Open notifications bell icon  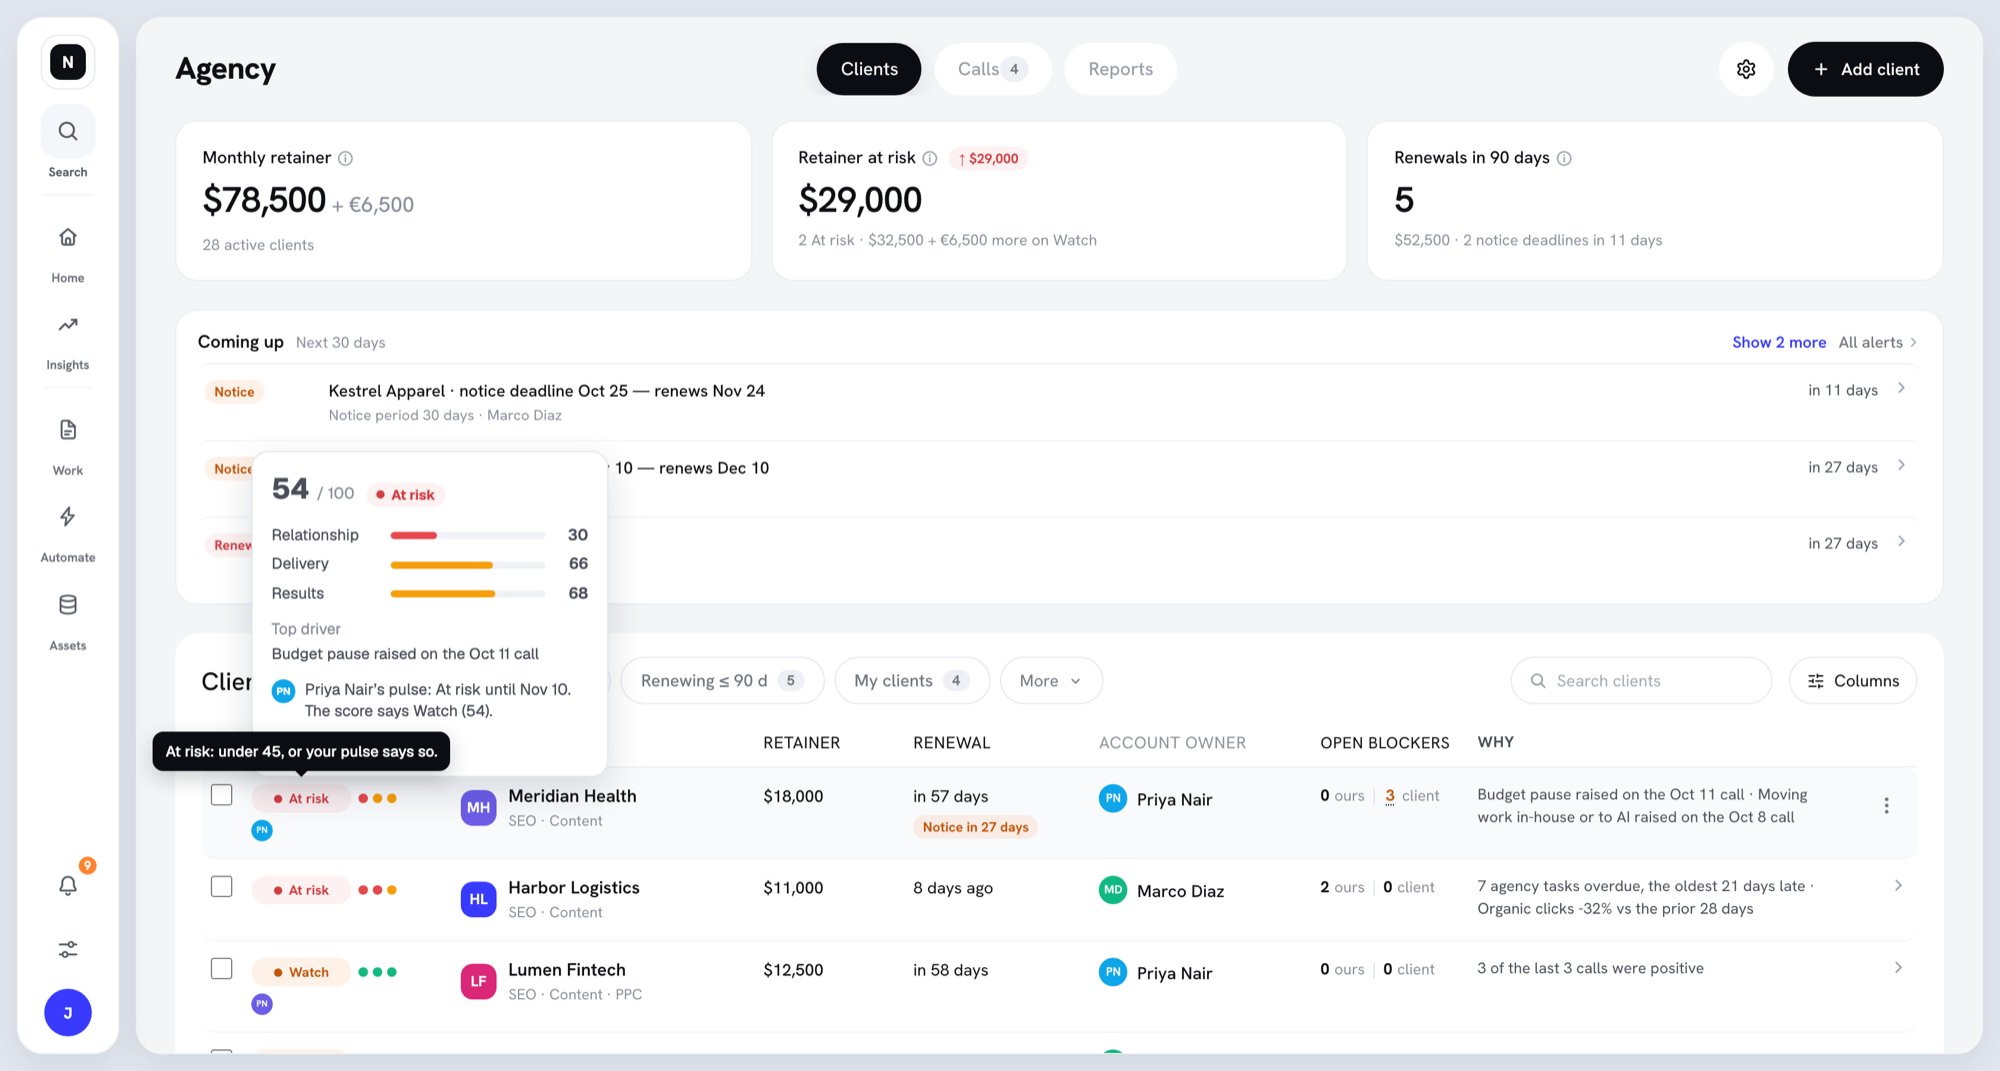[68, 885]
